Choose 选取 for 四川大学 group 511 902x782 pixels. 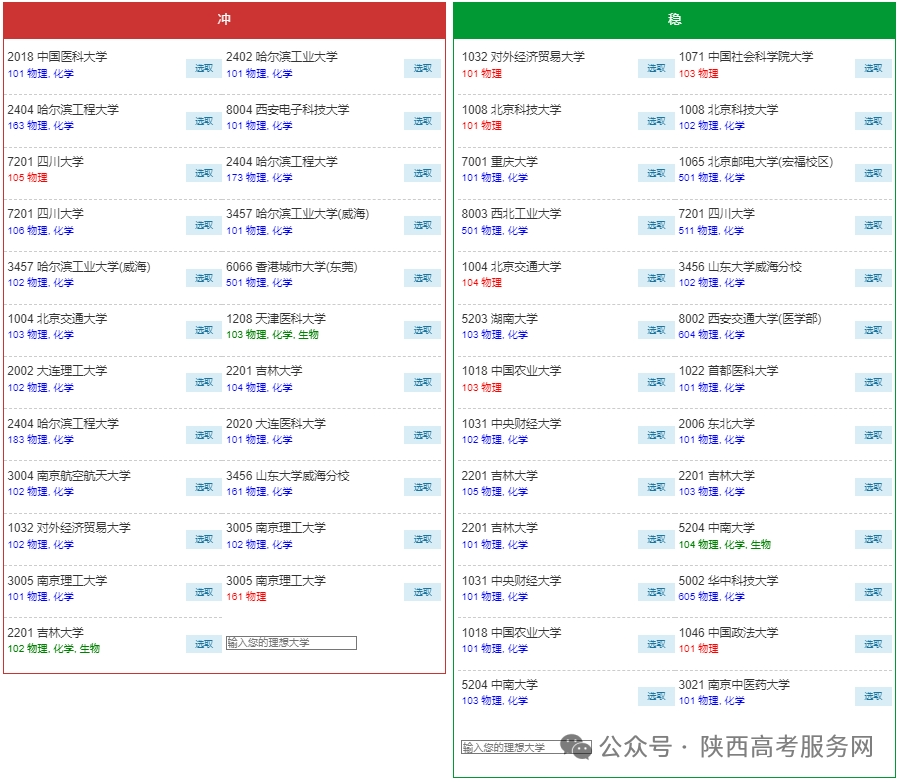[873, 226]
